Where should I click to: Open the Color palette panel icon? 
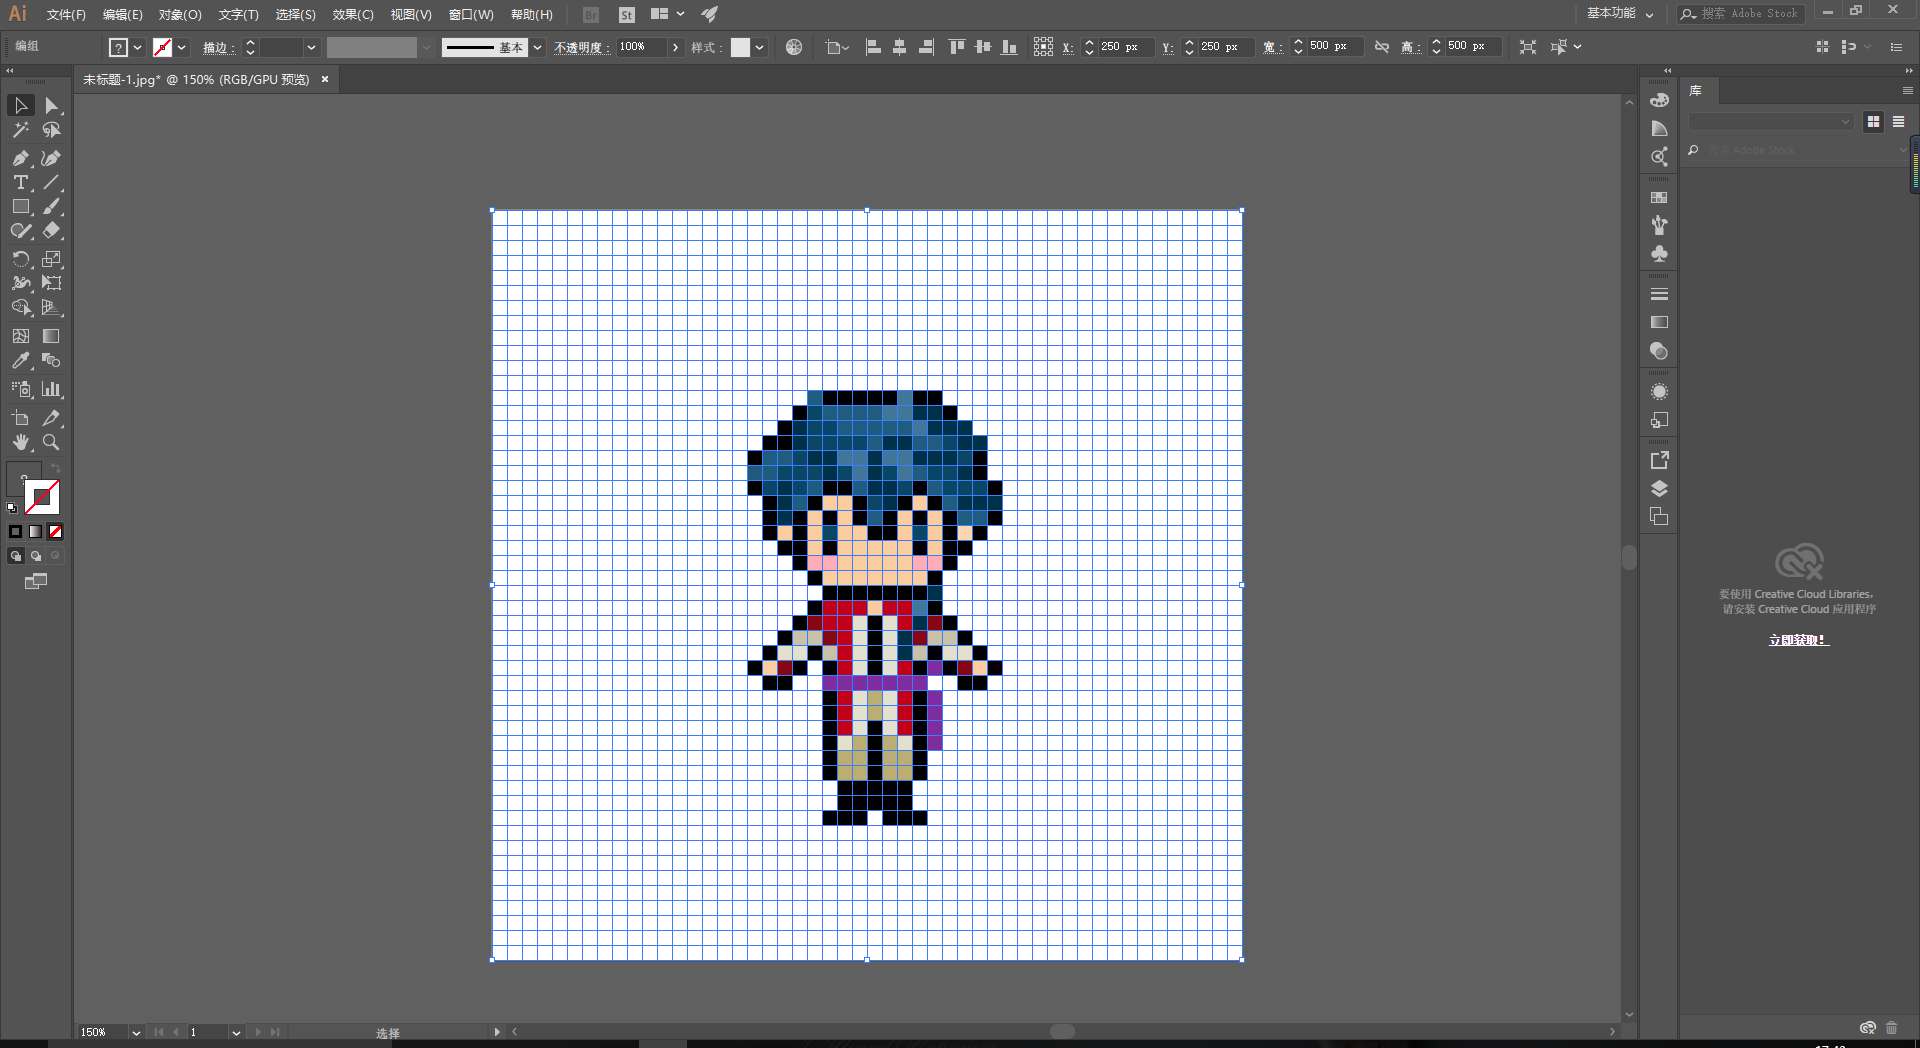click(x=1659, y=100)
